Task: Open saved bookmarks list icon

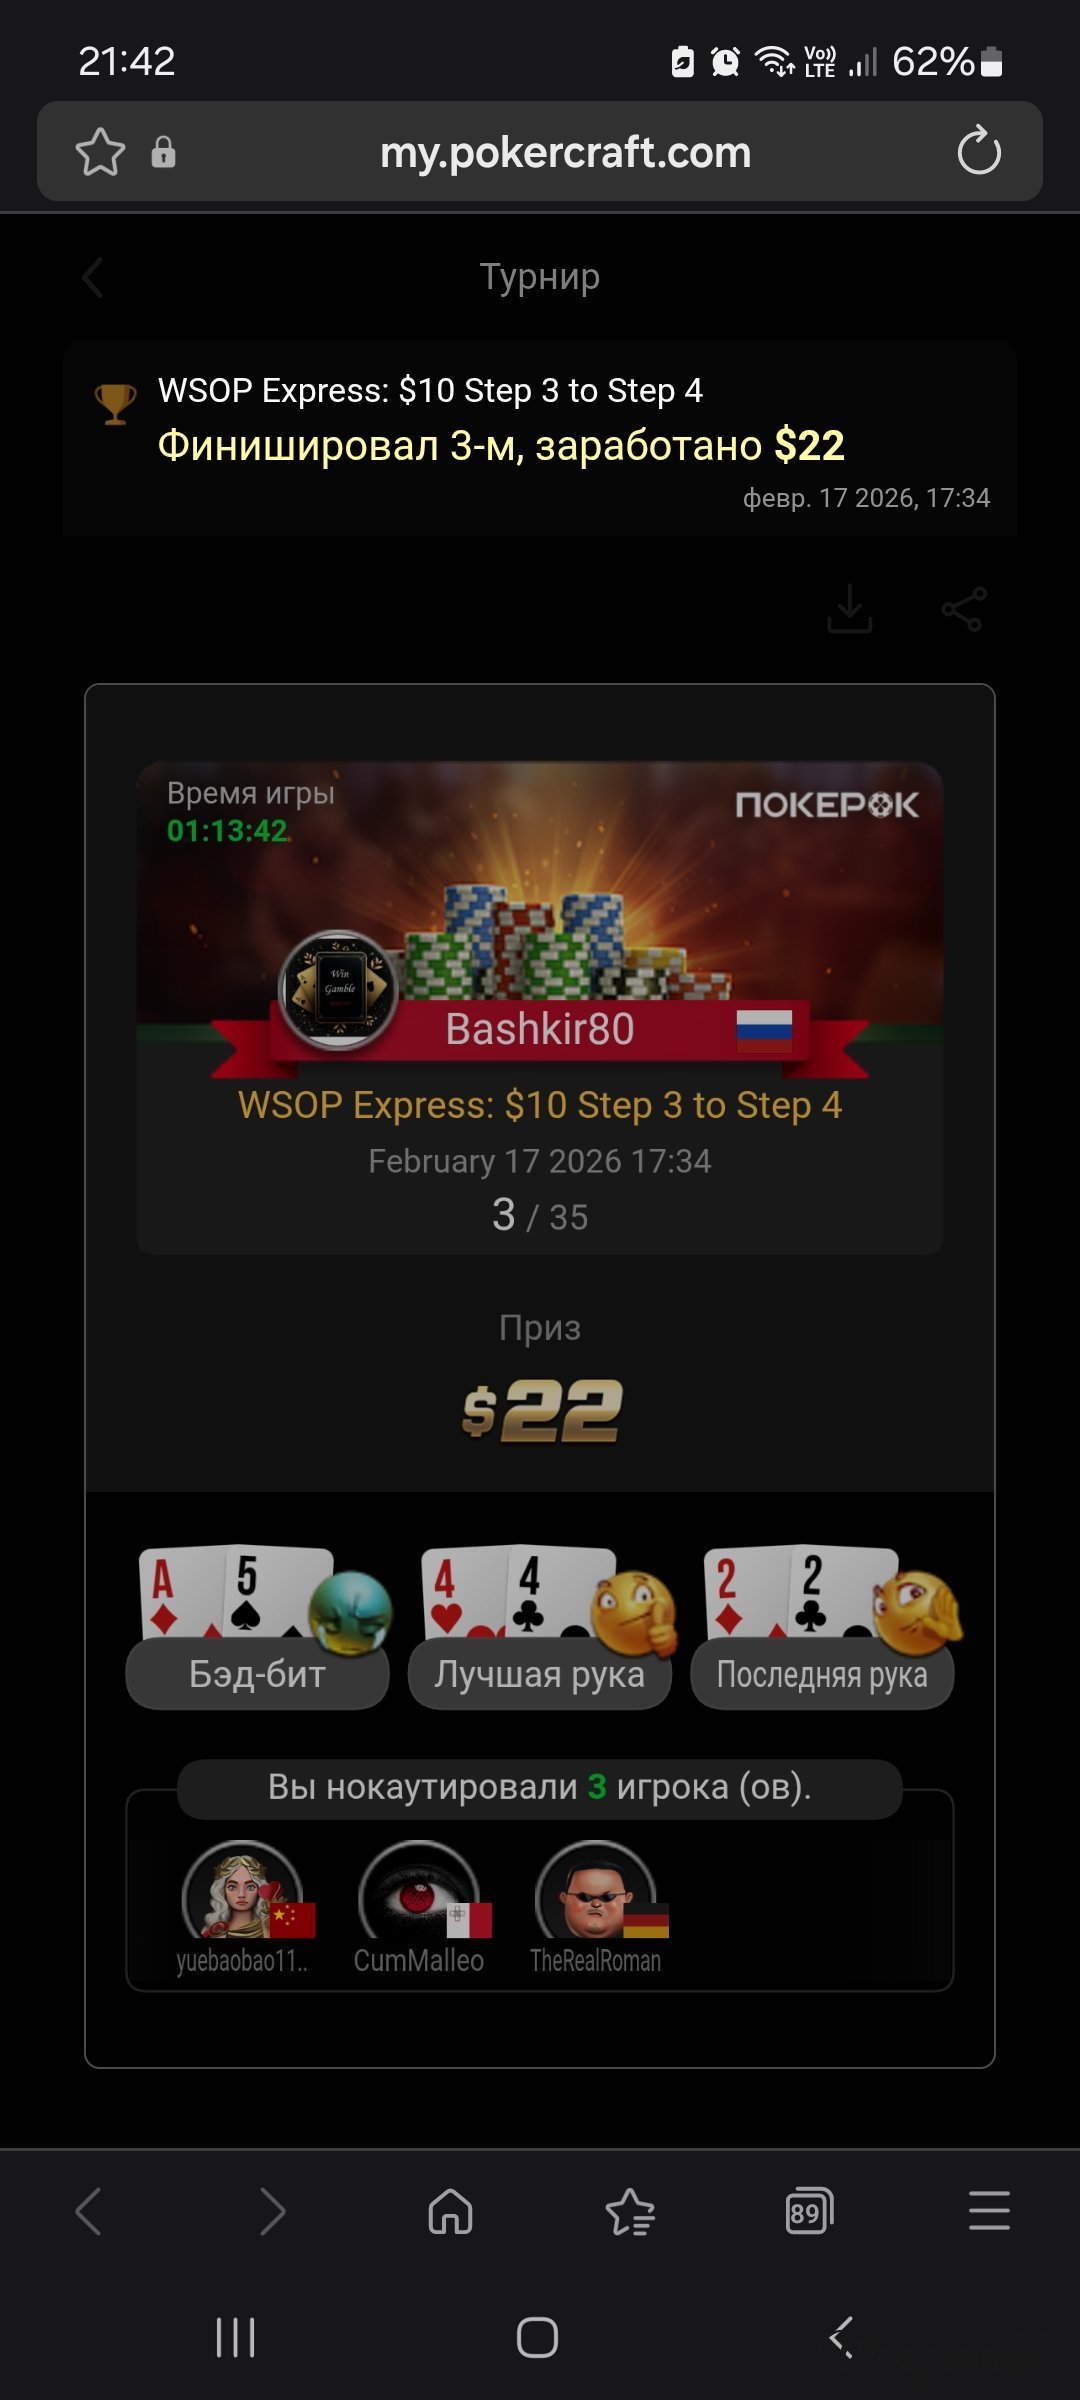Action: (x=630, y=2211)
